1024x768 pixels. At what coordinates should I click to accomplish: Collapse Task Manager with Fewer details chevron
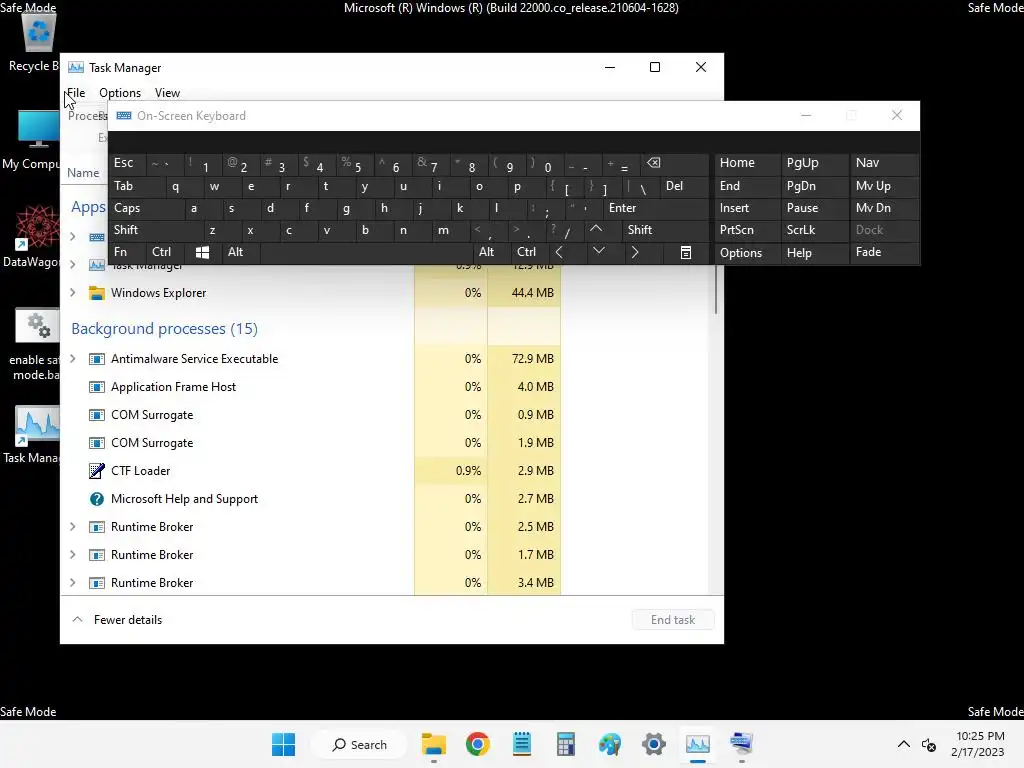pos(77,619)
